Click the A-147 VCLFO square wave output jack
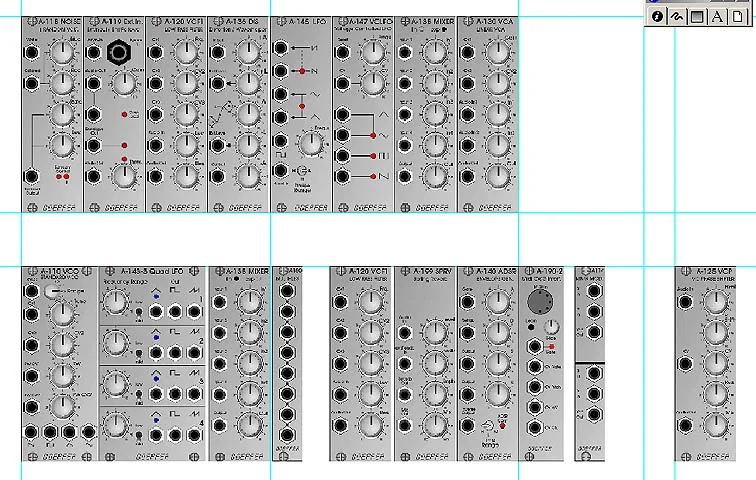 342,156
